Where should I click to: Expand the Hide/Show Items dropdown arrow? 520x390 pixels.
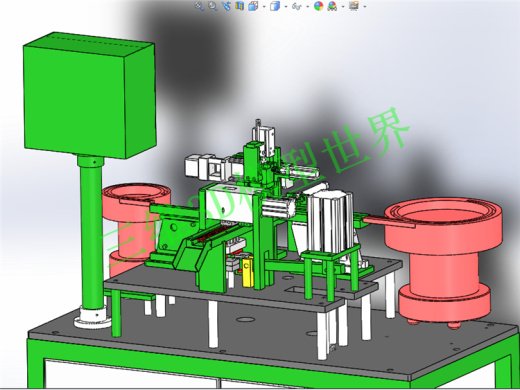click(307, 6)
